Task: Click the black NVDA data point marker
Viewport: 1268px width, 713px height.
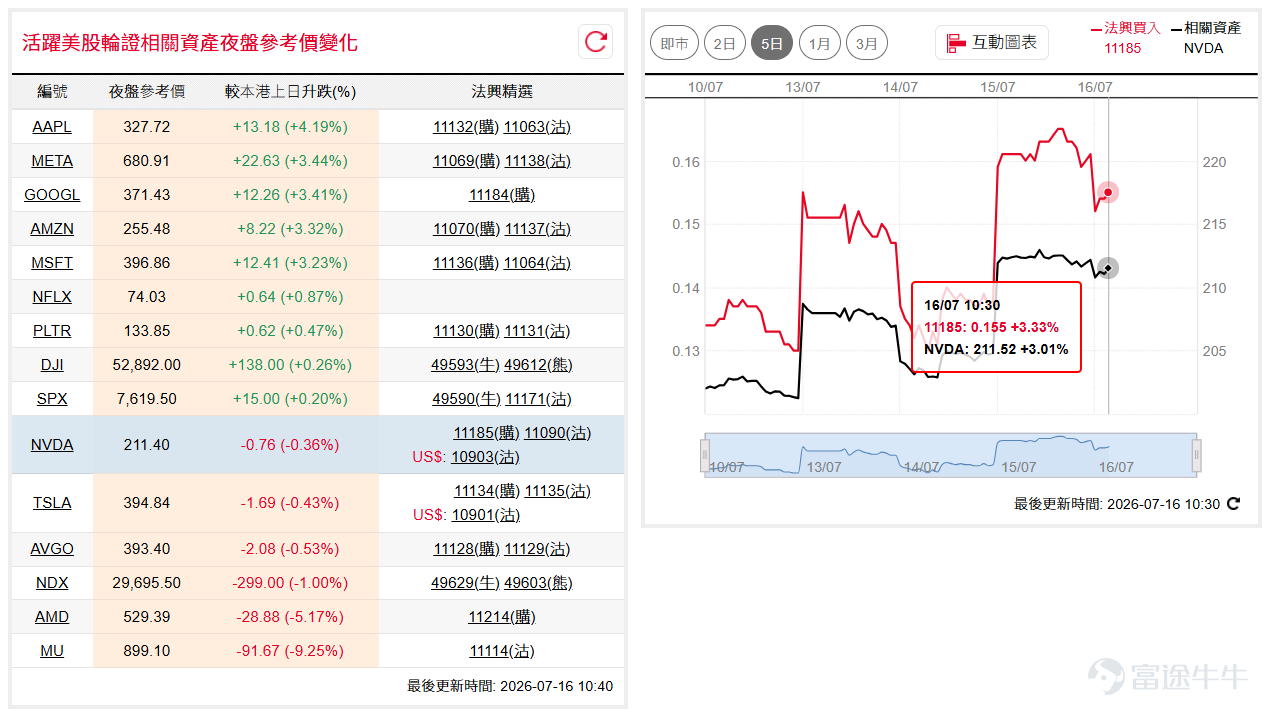Action: (1107, 268)
